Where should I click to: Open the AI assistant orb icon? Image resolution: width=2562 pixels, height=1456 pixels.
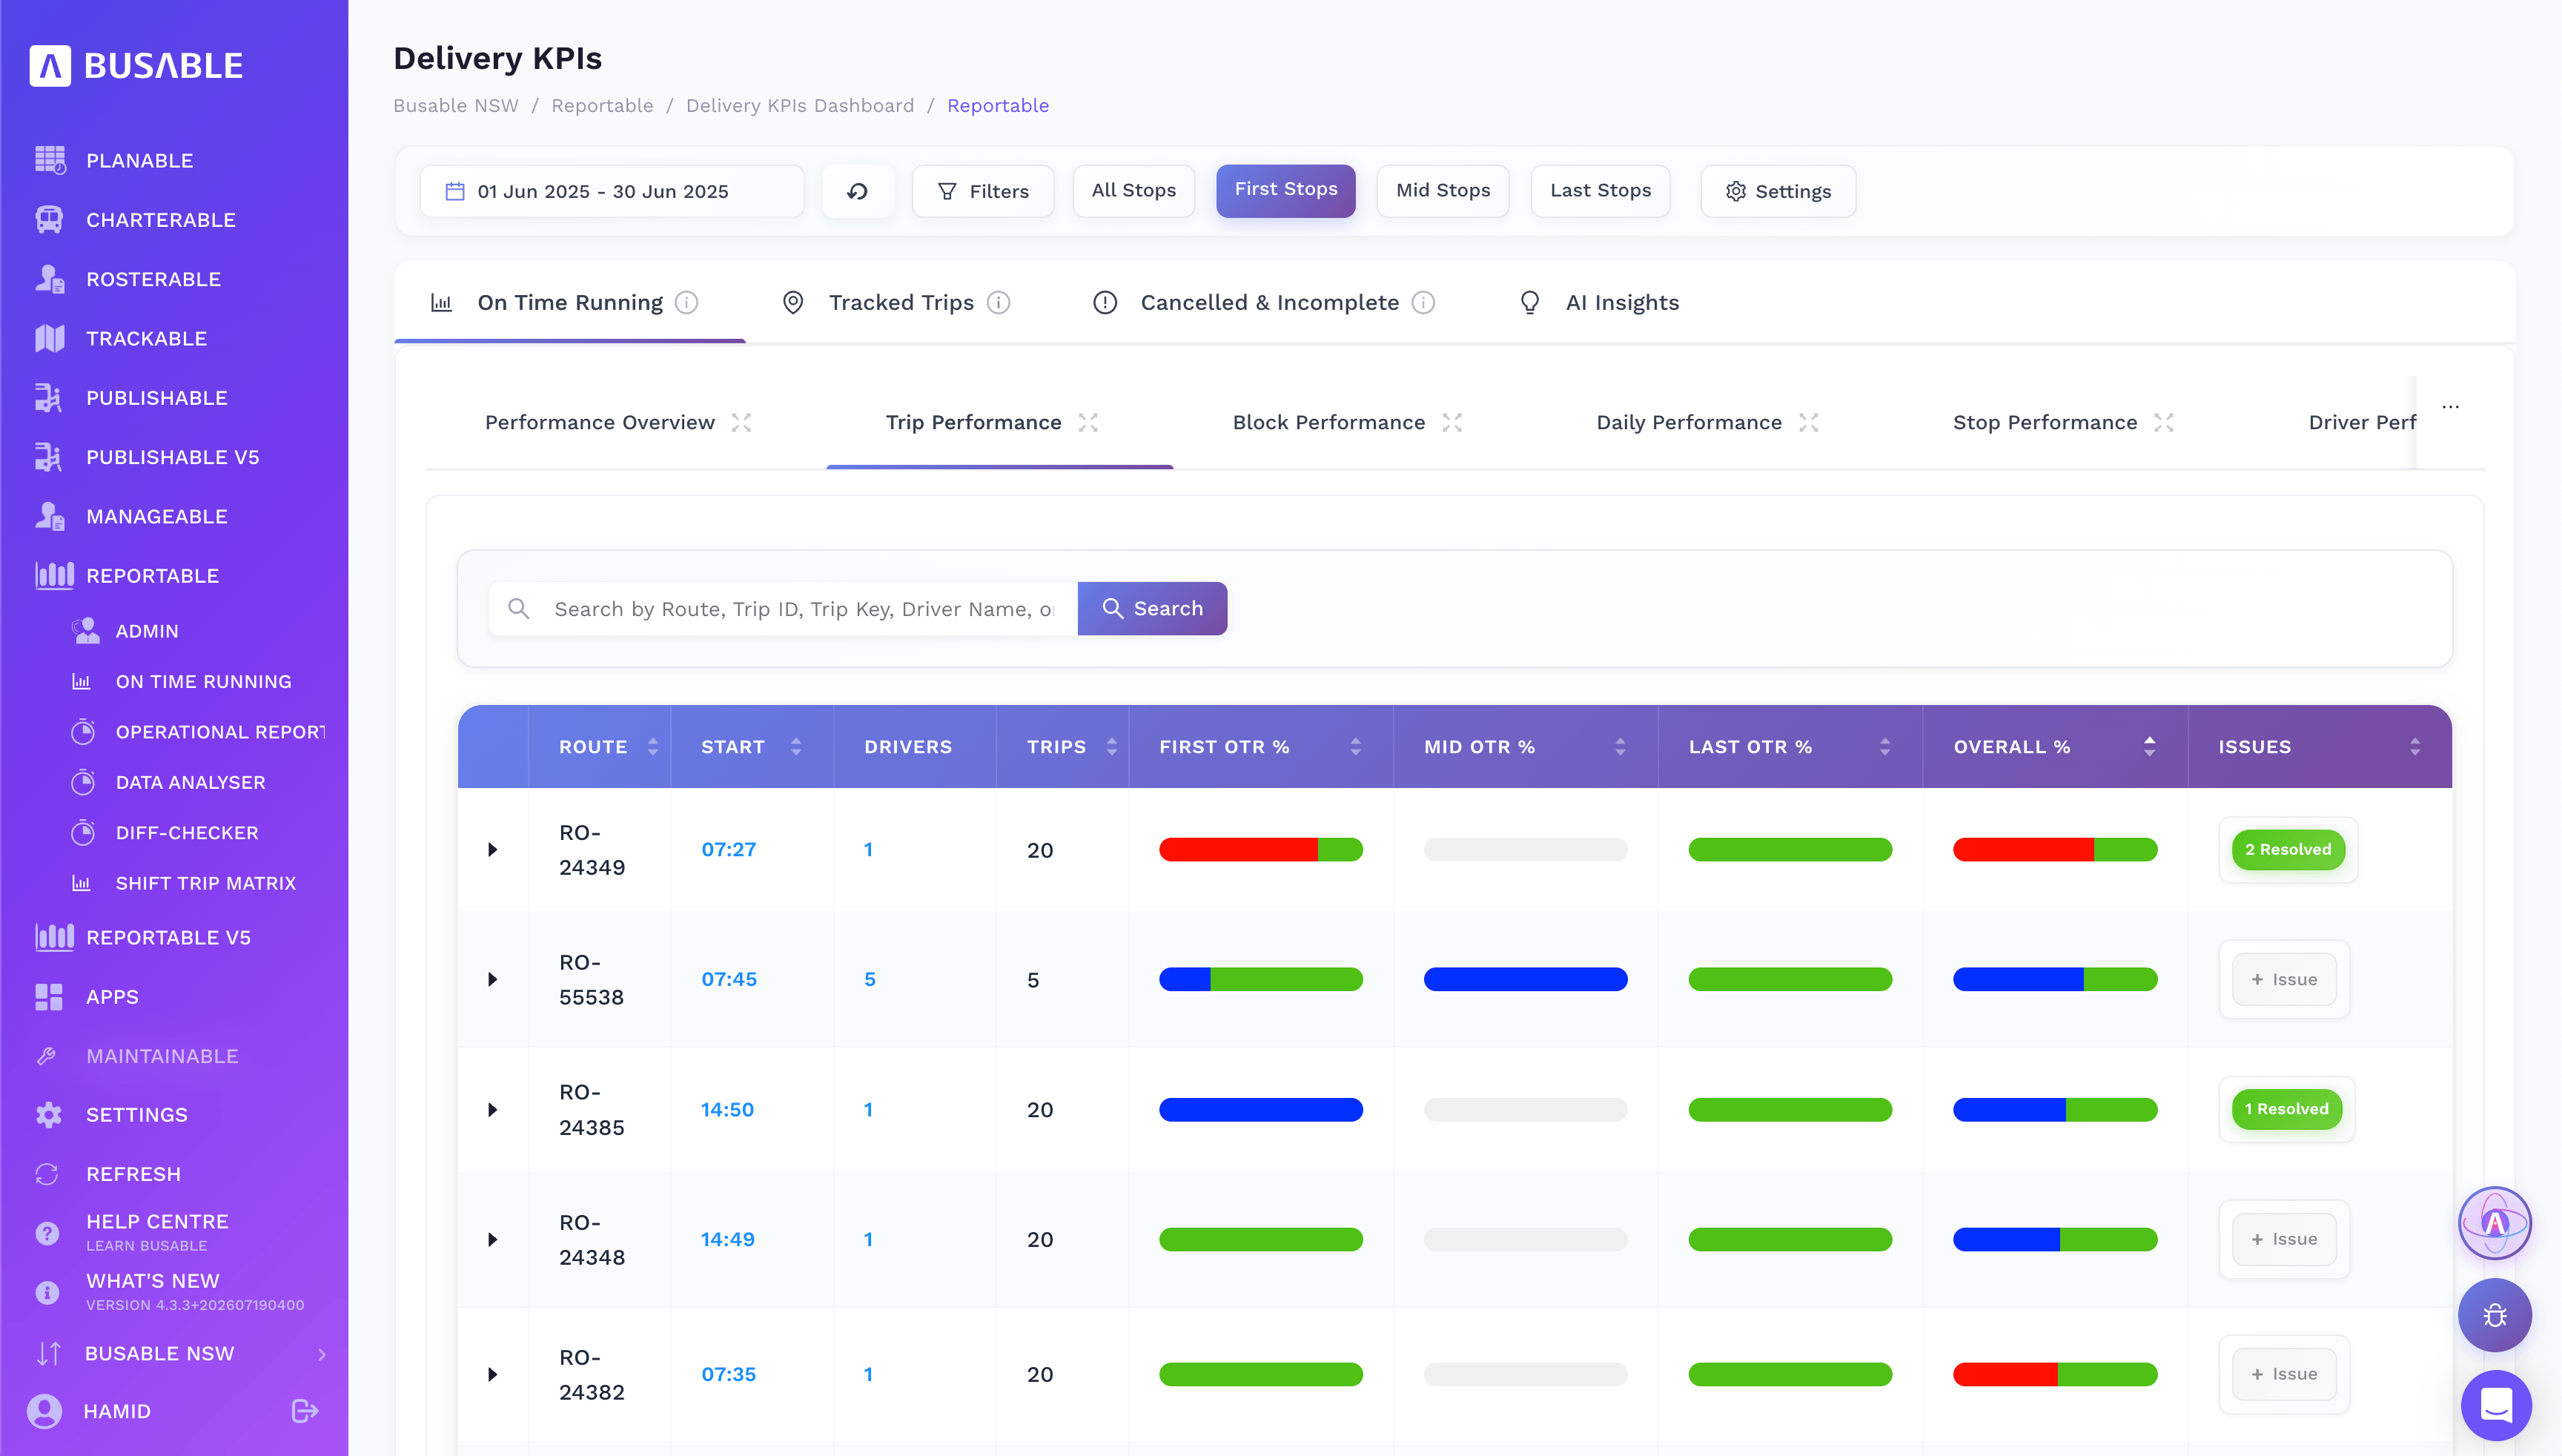[2495, 1223]
